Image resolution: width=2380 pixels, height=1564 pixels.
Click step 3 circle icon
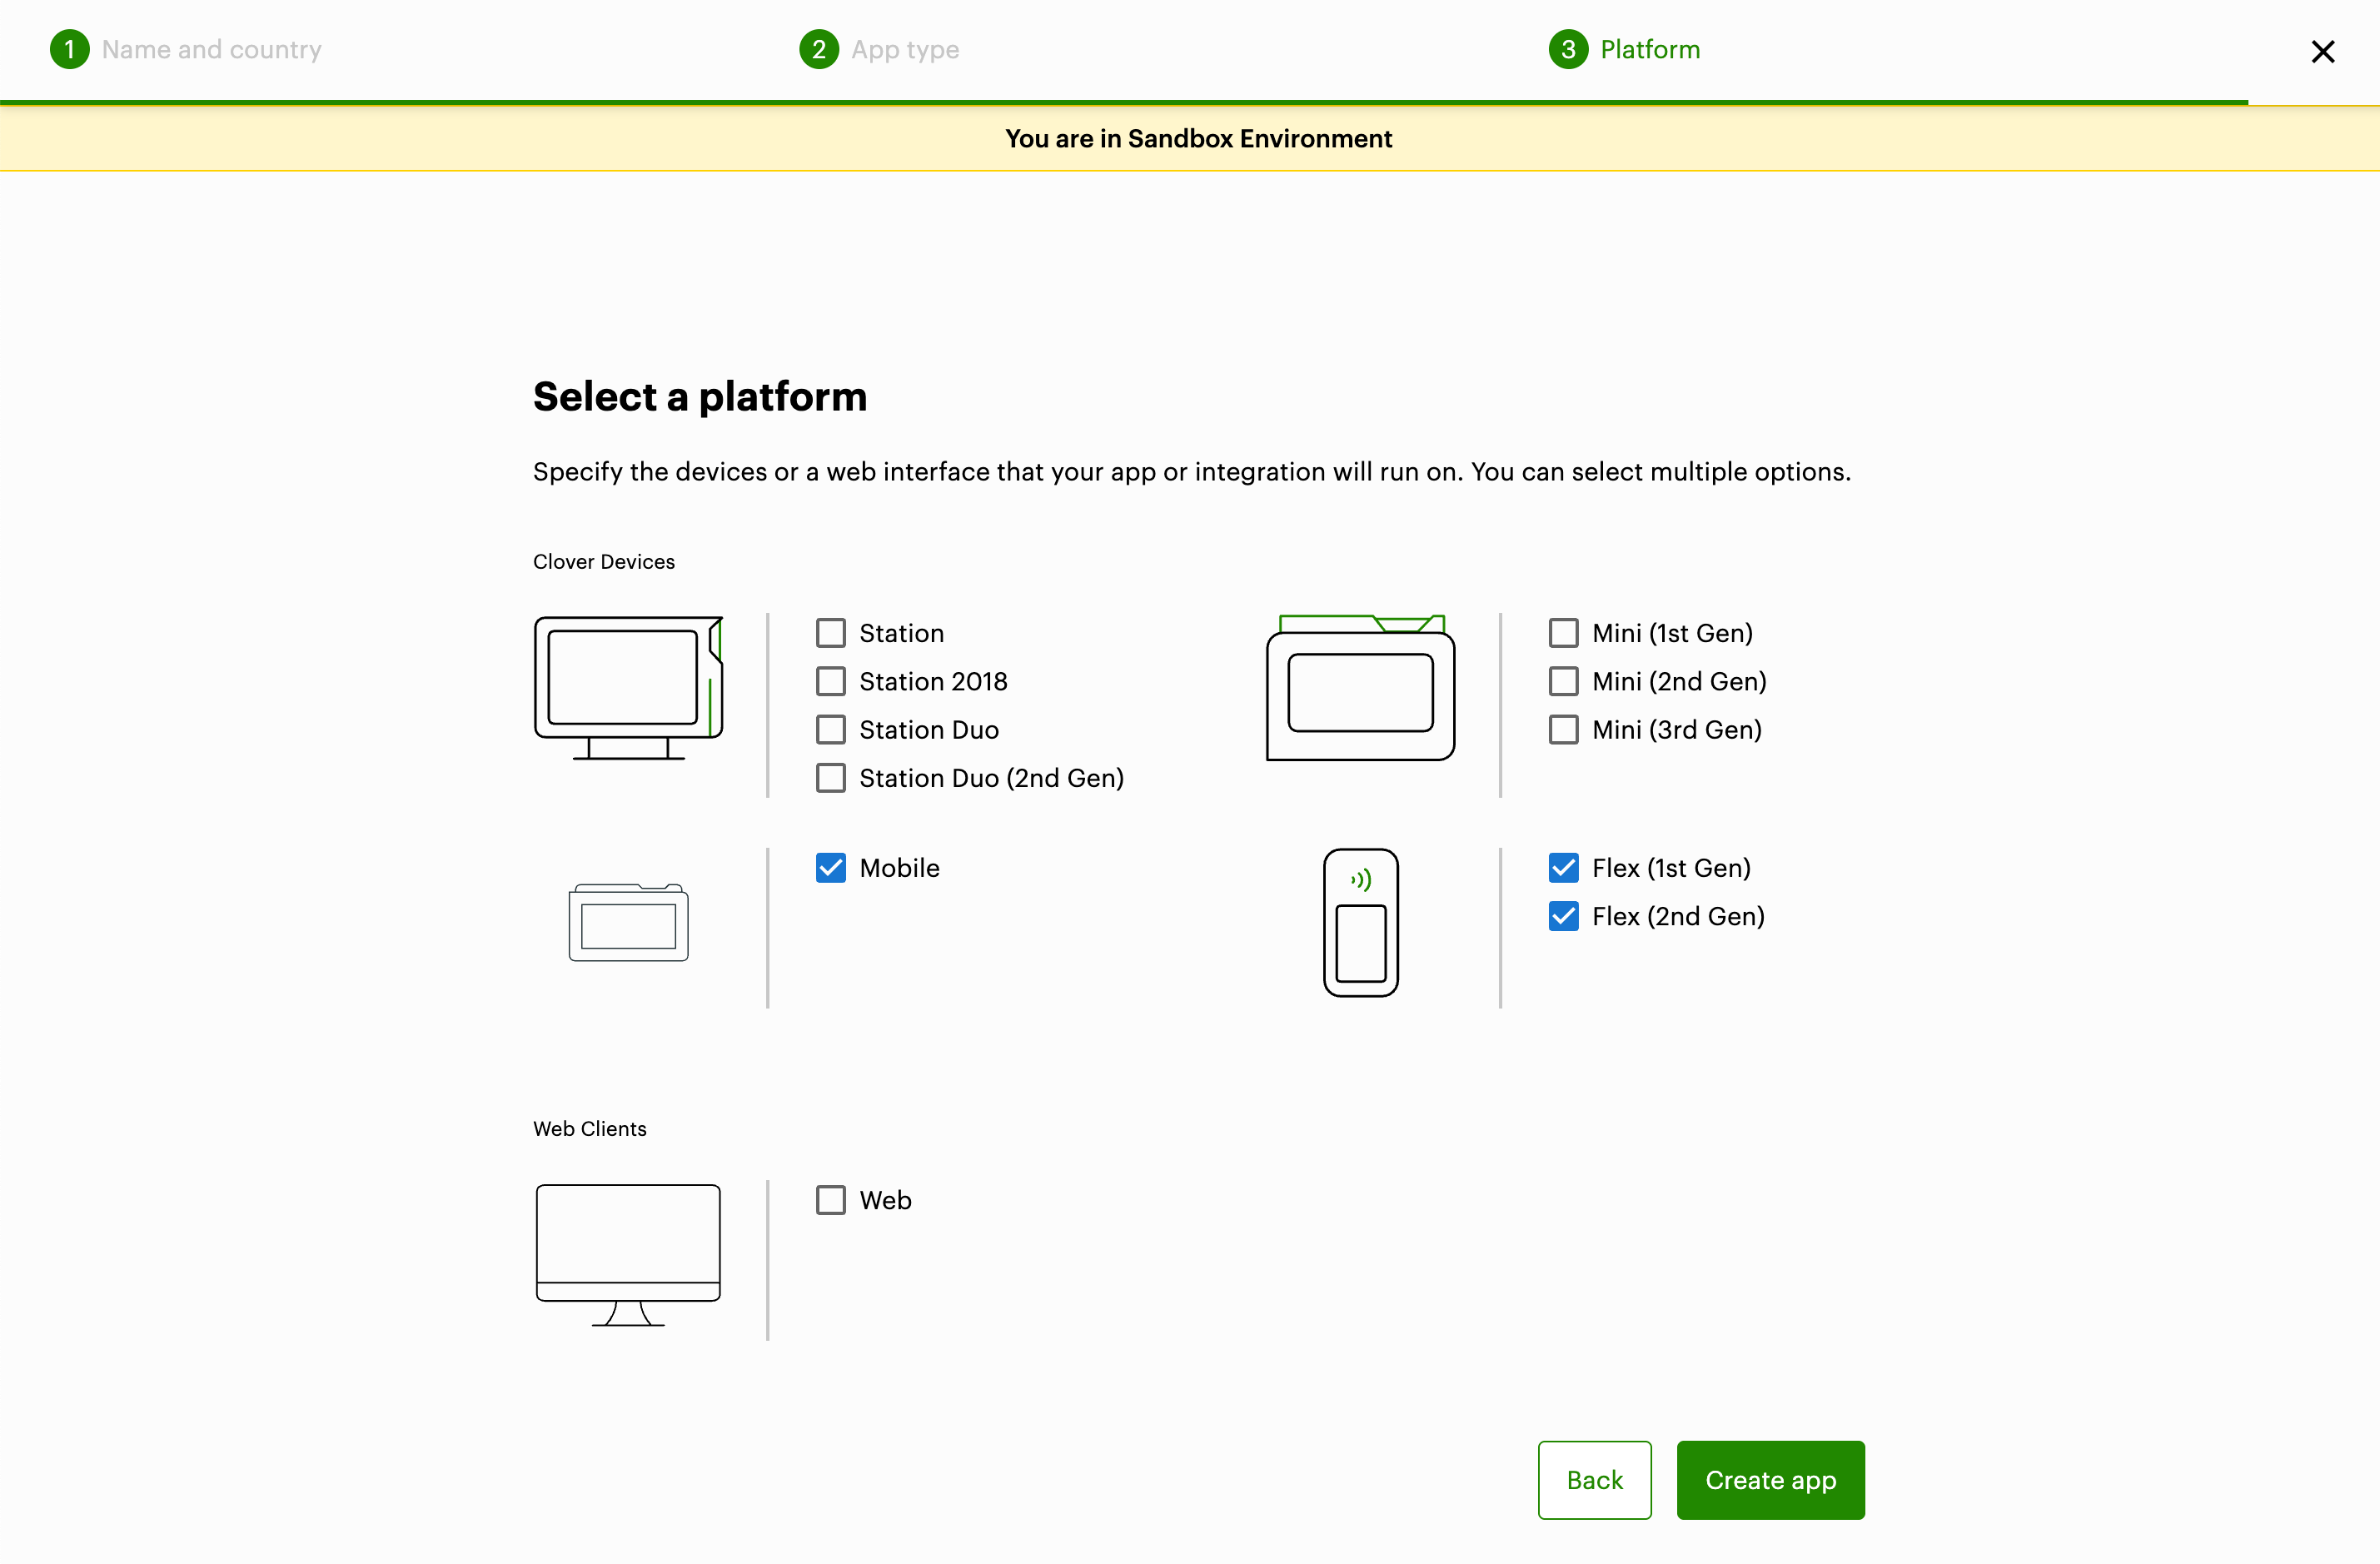[x=1567, y=49]
